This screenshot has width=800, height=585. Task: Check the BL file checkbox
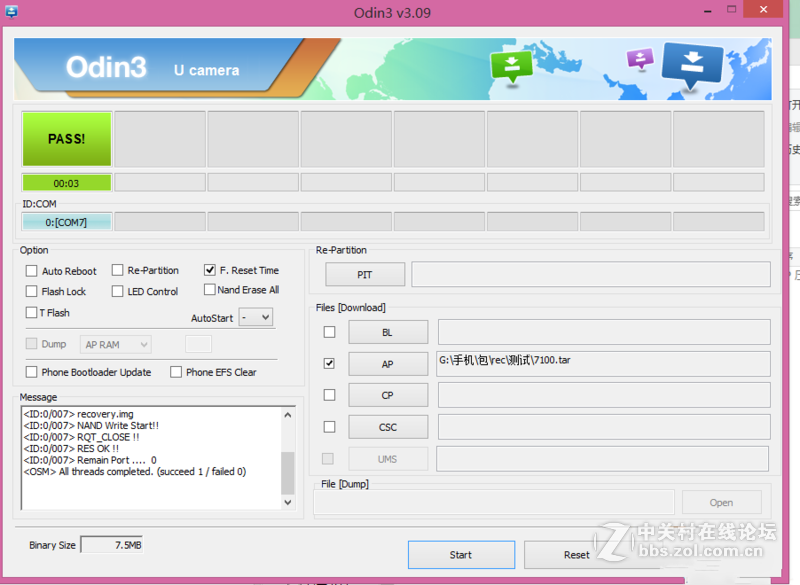coord(330,332)
